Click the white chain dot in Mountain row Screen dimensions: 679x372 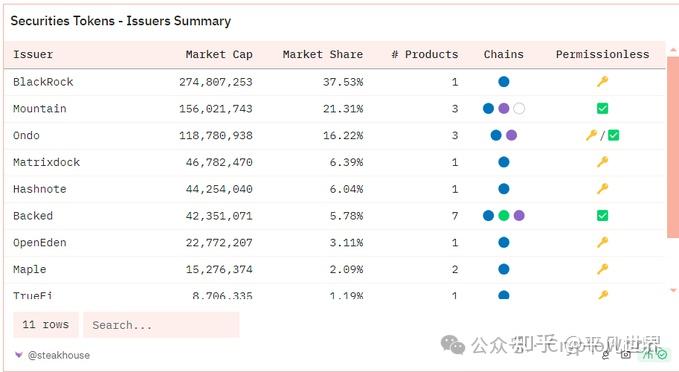tap(519, 108)
